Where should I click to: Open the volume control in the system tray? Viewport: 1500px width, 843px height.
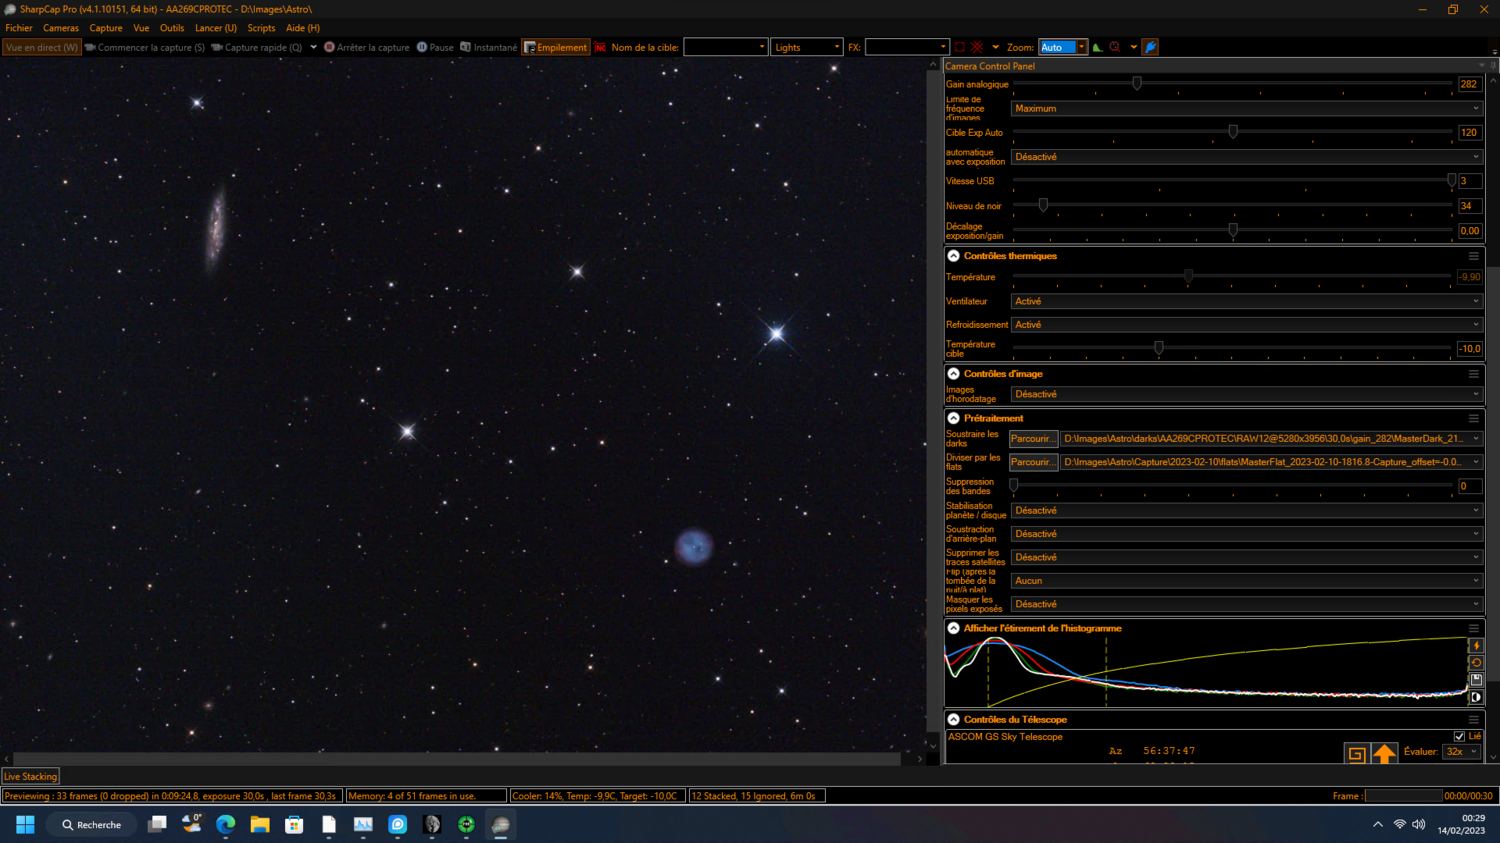pos(1419,825)
